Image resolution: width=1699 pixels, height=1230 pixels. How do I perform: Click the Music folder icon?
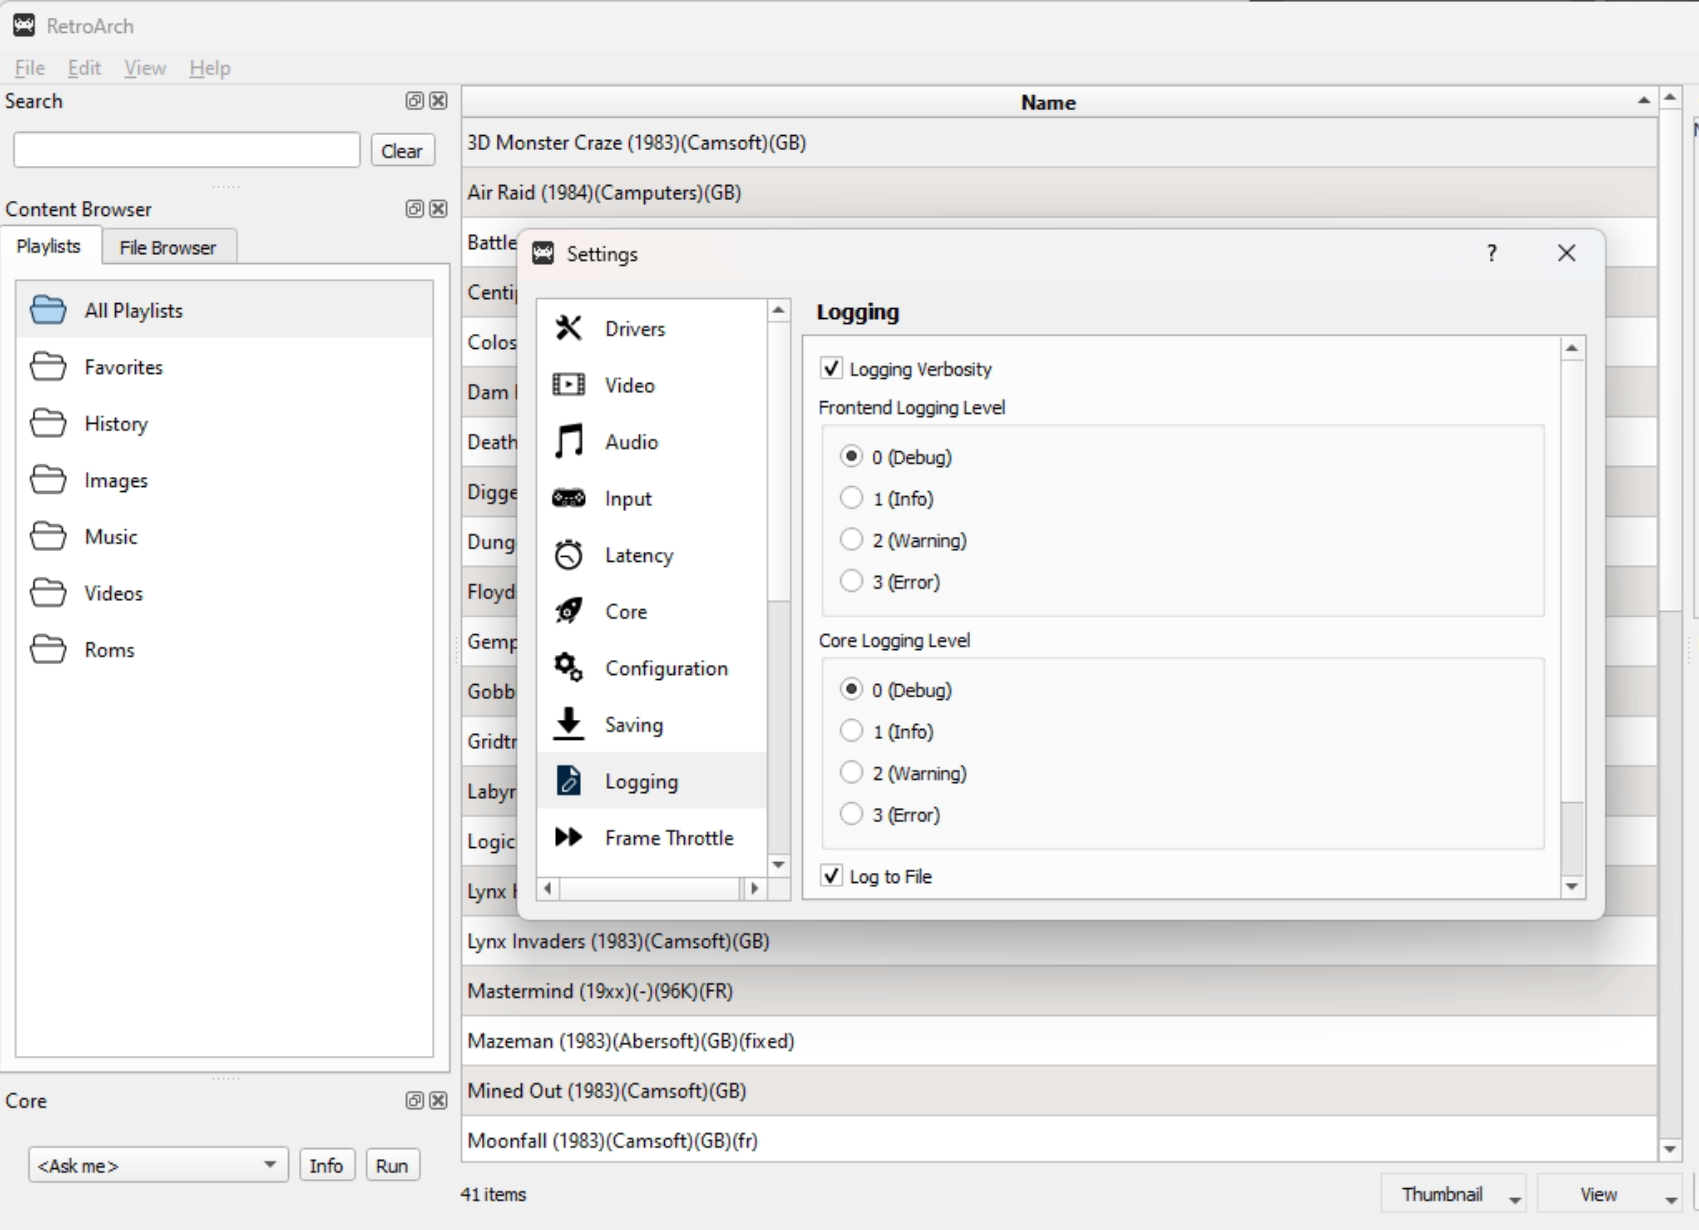pos(48,536)
